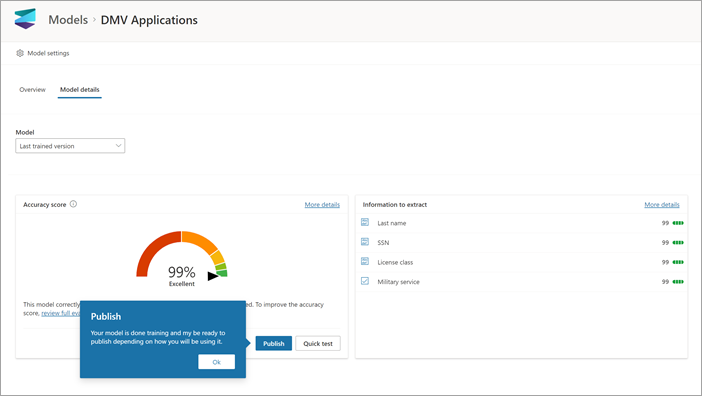The width and height of the screenshot is (702, 396).
Task: Open More details in Accuracy score card
Action: click(x=322, y=204)
